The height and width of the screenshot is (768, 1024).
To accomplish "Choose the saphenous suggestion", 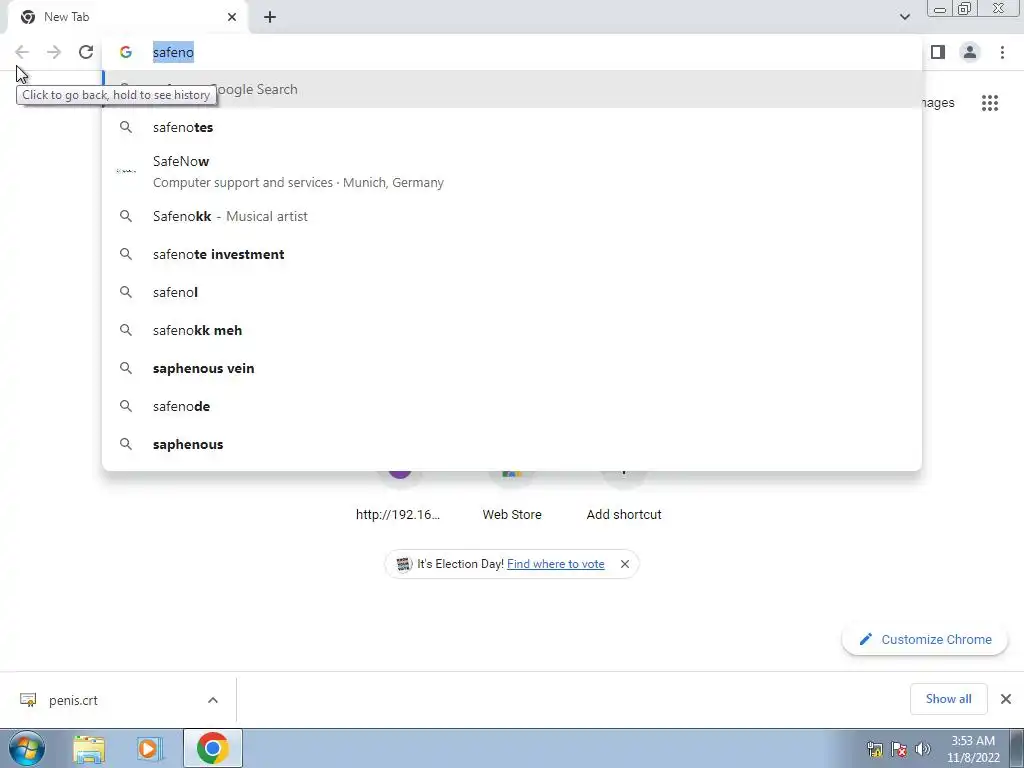I will point(512,444).
